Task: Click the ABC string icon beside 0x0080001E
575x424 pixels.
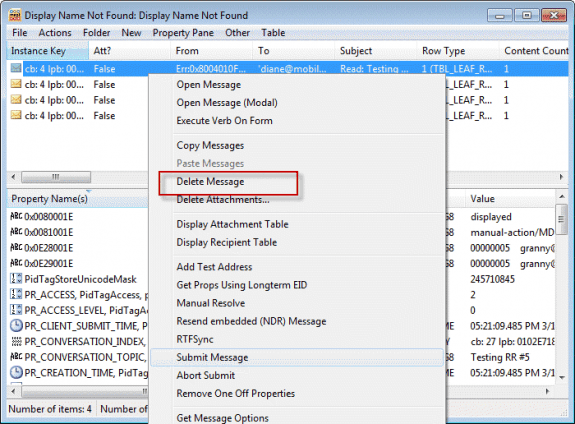Action: [16, 216]
